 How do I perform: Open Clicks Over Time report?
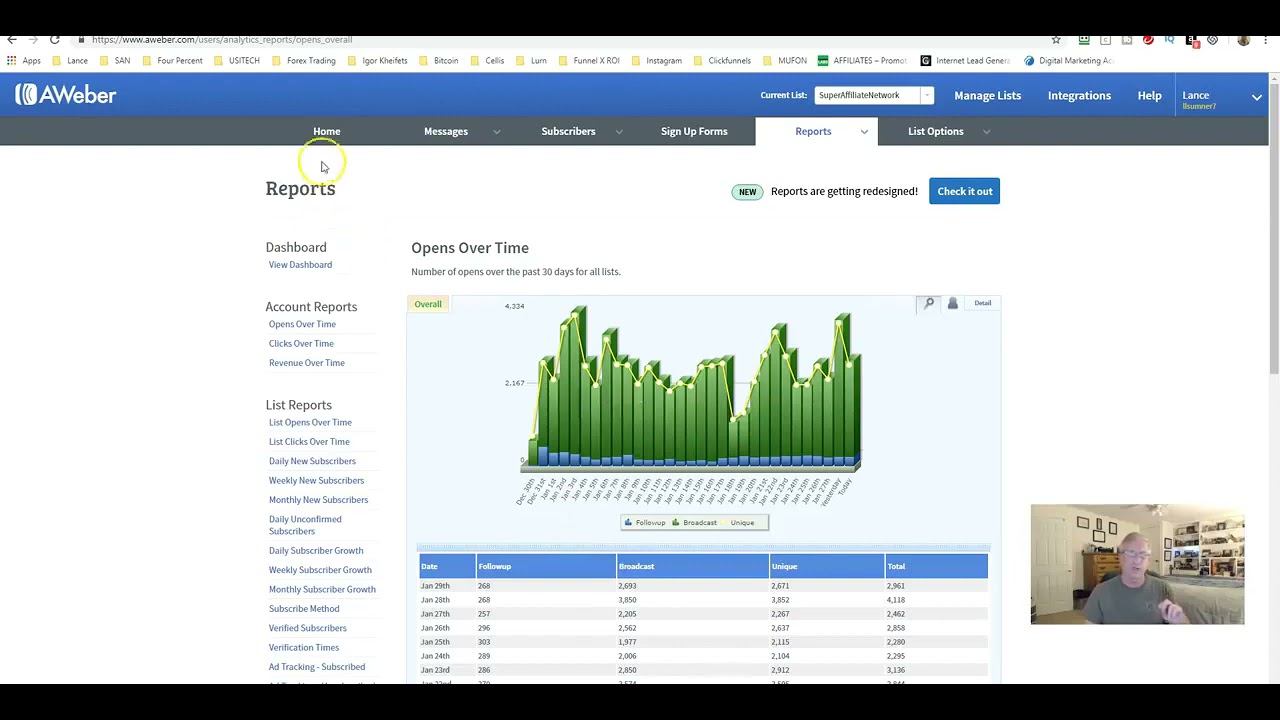pyautogui.click(x=301, y=343)
